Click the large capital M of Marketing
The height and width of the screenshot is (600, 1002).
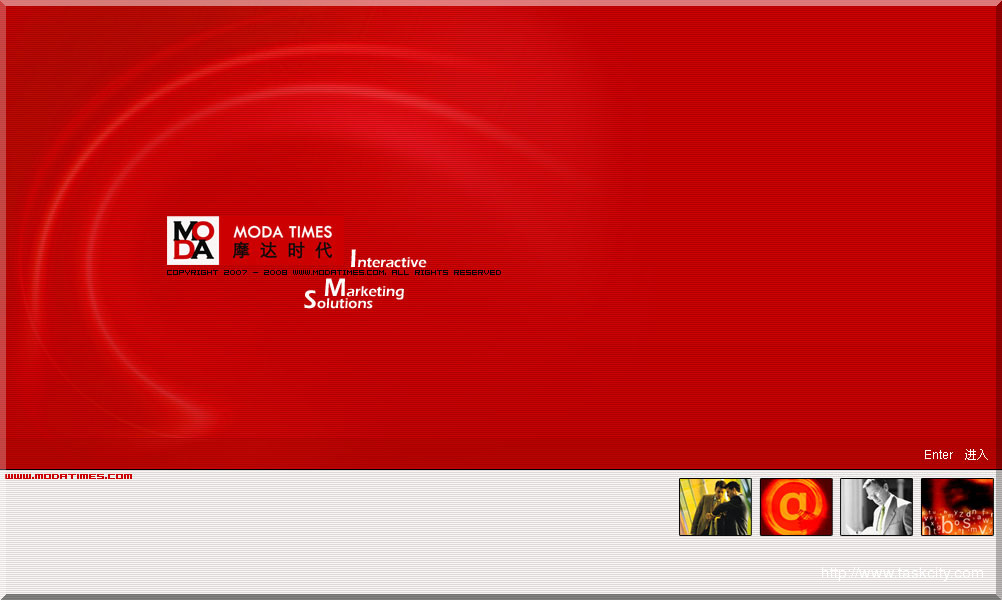coord(333,288)
